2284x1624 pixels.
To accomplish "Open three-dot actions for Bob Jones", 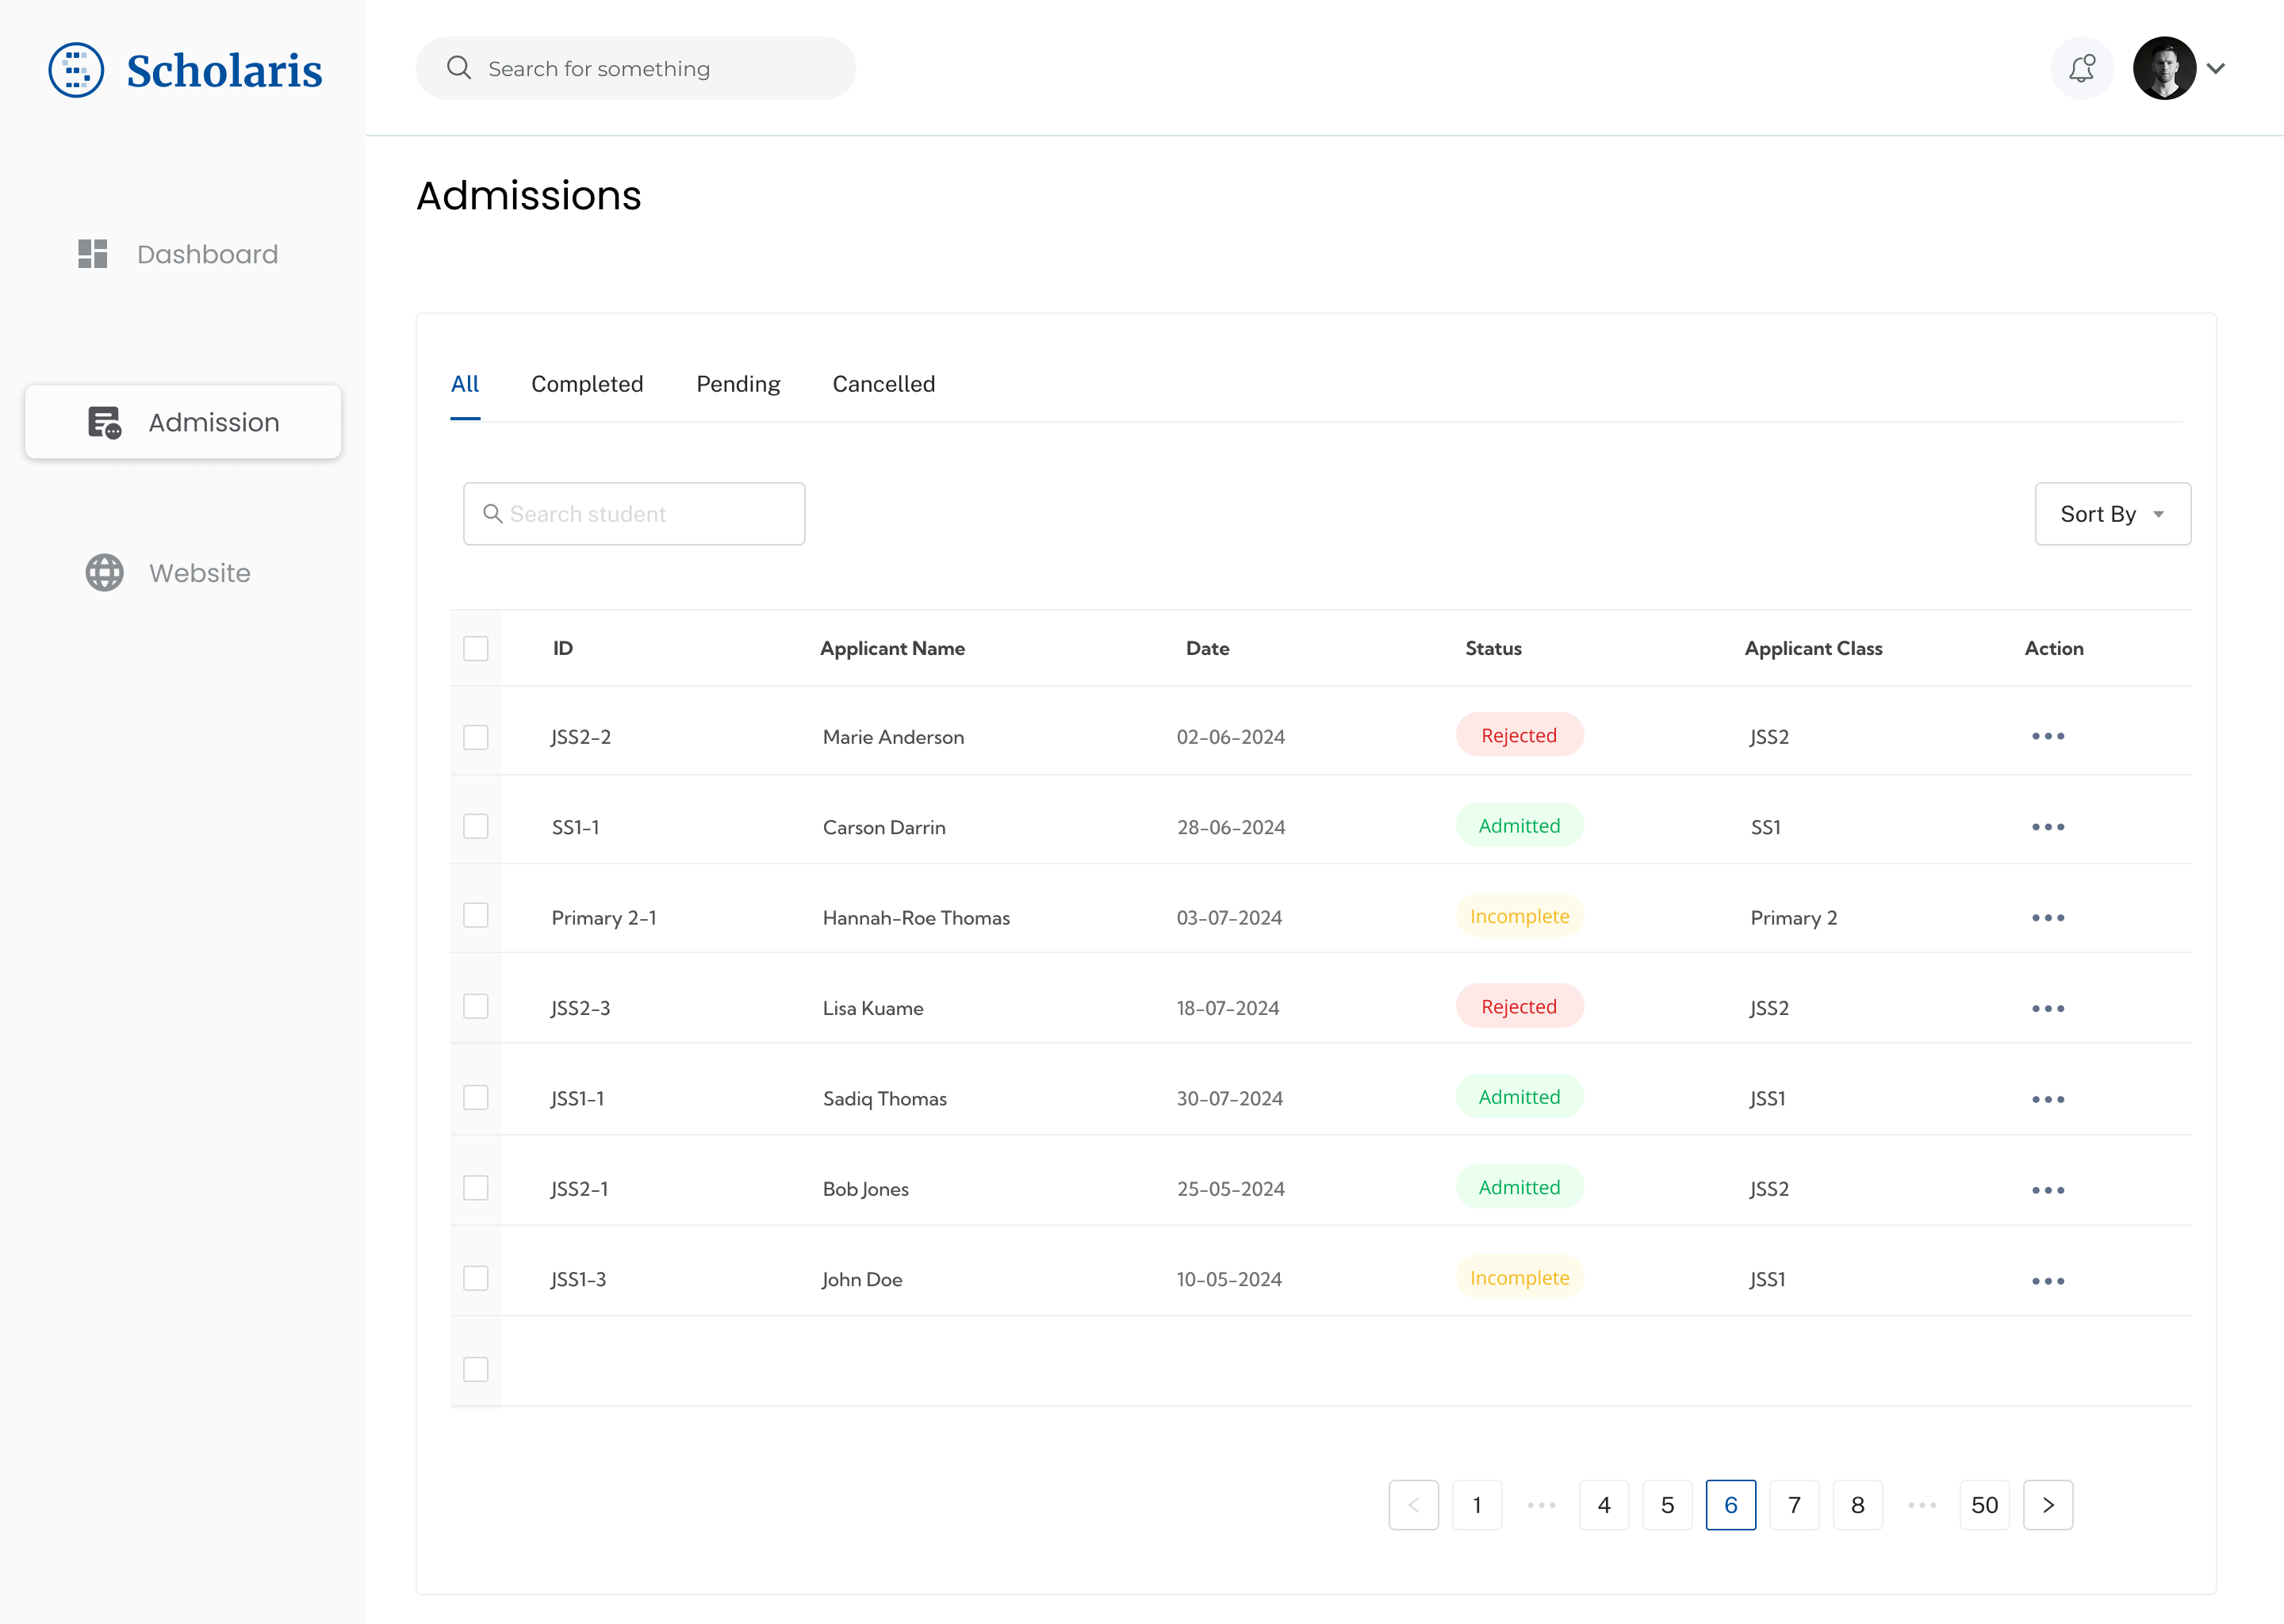I will click(2047, 1190).
